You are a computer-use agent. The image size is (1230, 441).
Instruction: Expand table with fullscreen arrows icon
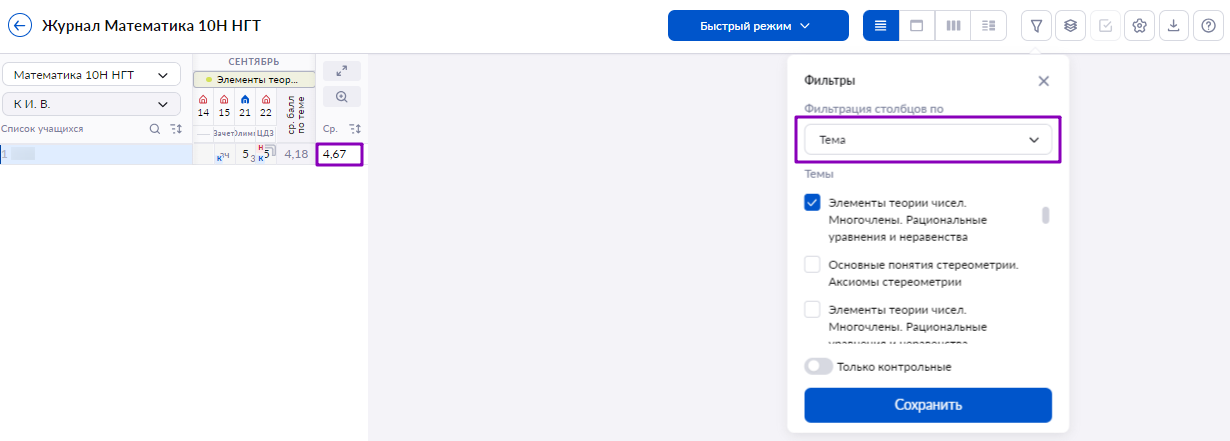(x=342, y=71)
